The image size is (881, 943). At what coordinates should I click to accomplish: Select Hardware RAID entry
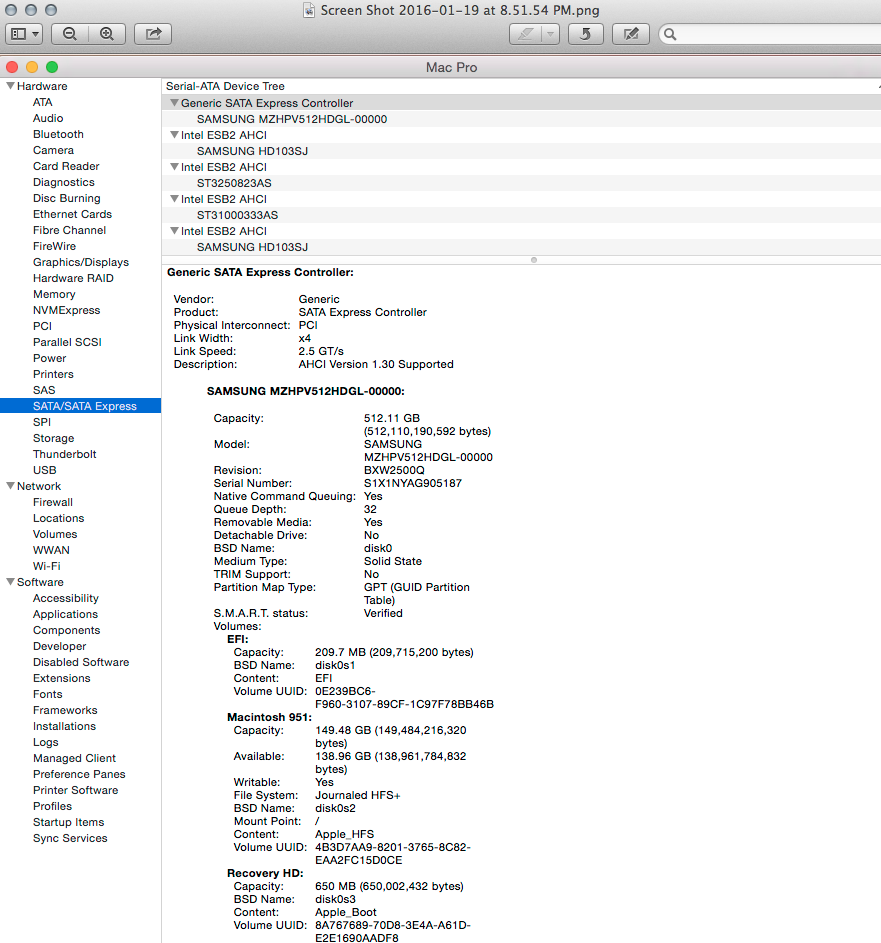(x=73, y=278)
